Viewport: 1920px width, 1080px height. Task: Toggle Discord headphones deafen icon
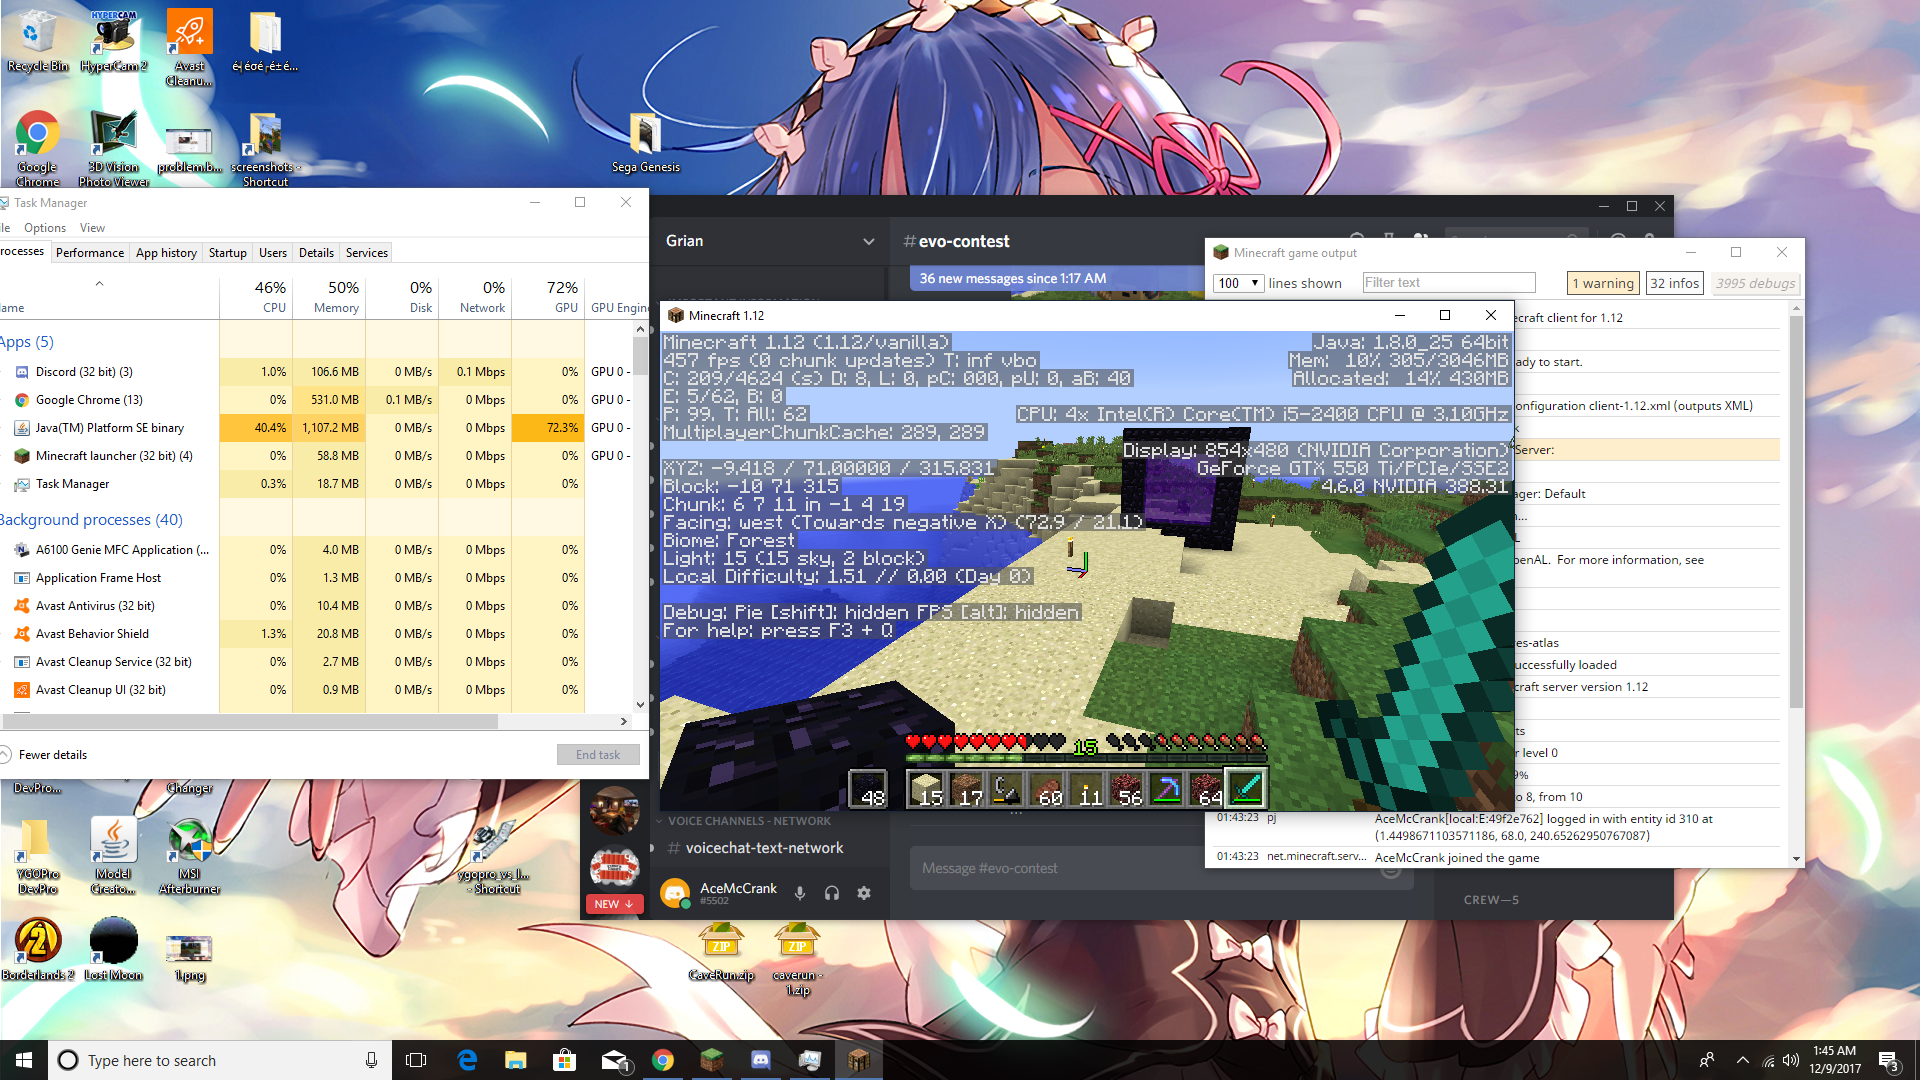click(x=831, y=893)
